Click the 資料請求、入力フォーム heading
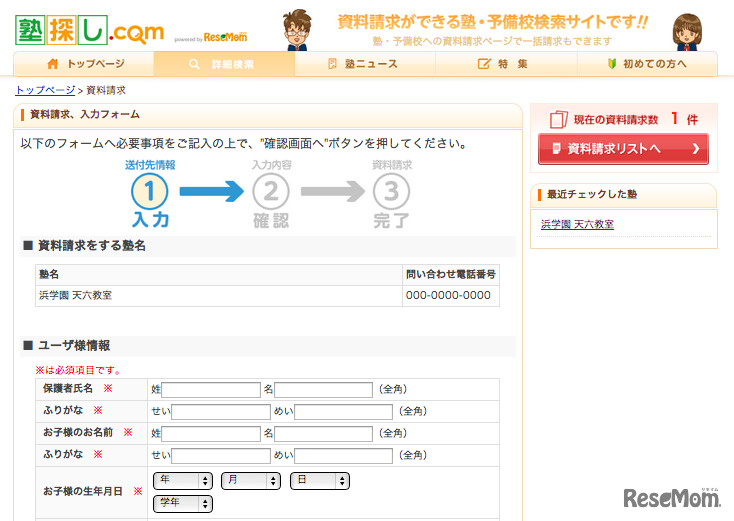 click(x=85, y=114)
